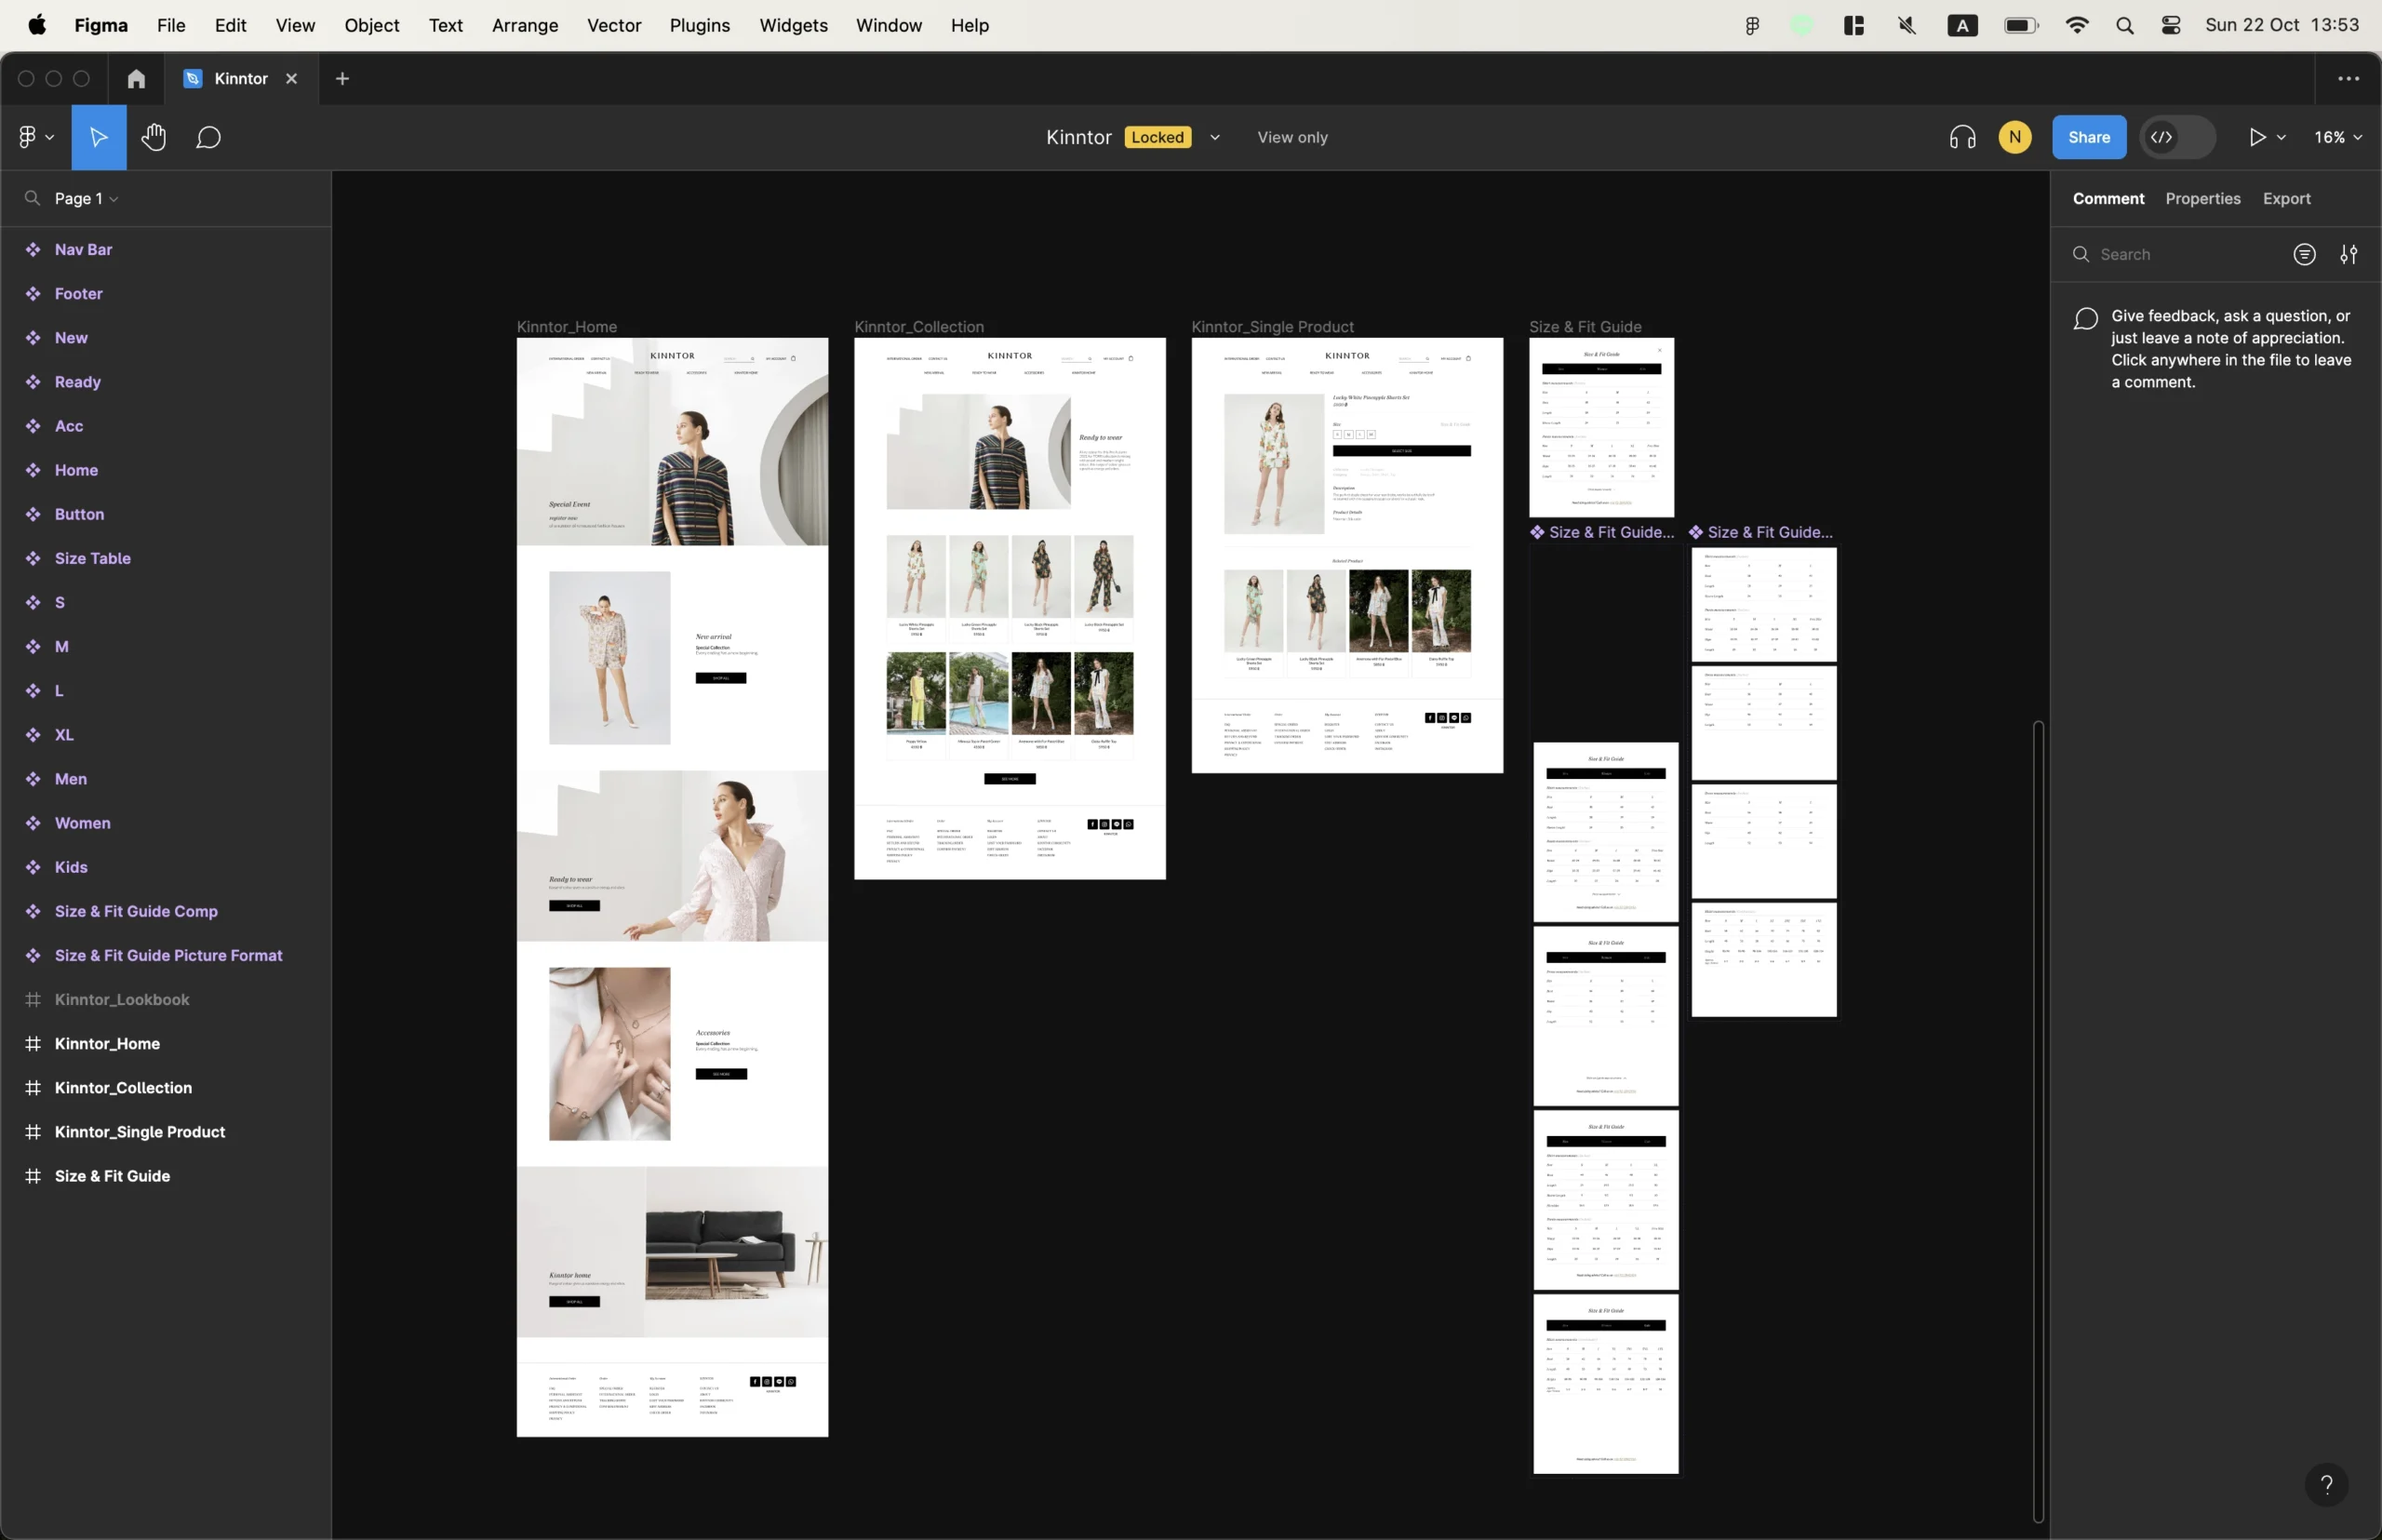Select the Hand tool

[153, 137]
